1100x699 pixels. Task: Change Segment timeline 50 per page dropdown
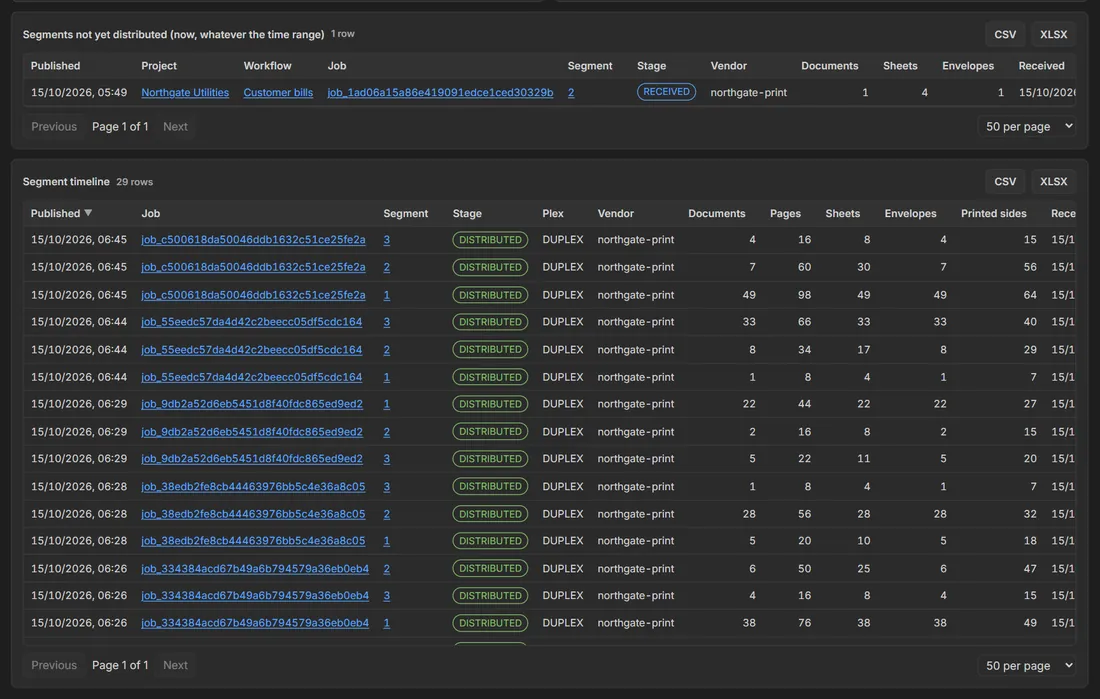(x=1028, y=665)
